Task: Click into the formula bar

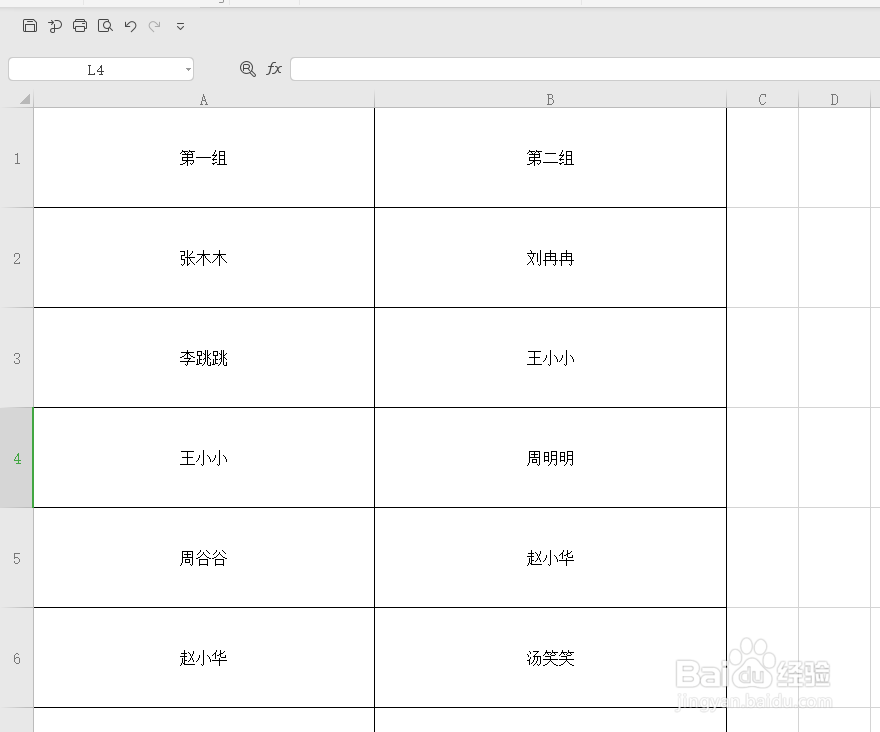Action: pyautogui.click(x=585, y=69)
